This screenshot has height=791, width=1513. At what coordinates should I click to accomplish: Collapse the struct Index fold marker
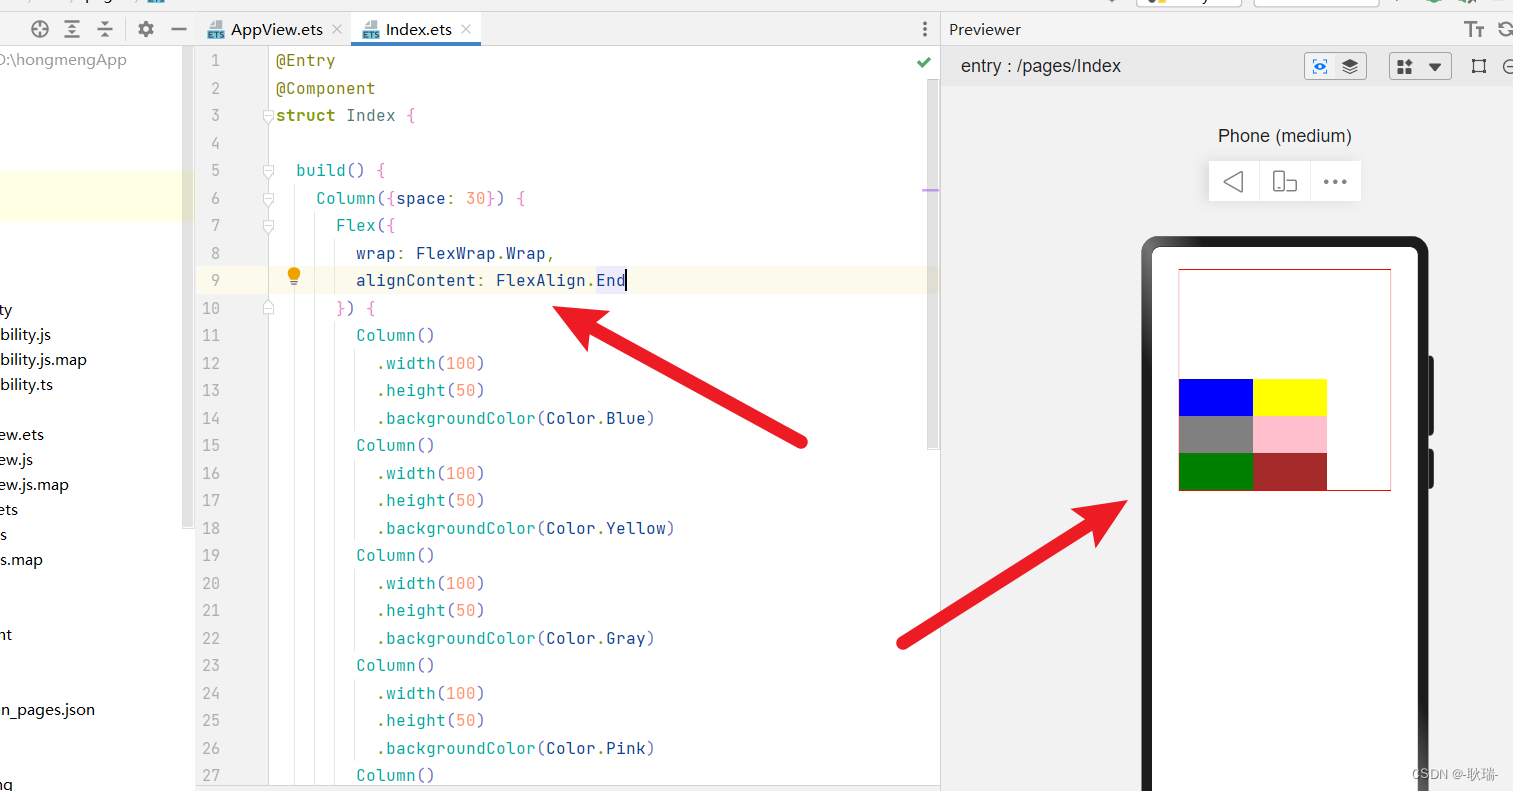pos(268,116)
